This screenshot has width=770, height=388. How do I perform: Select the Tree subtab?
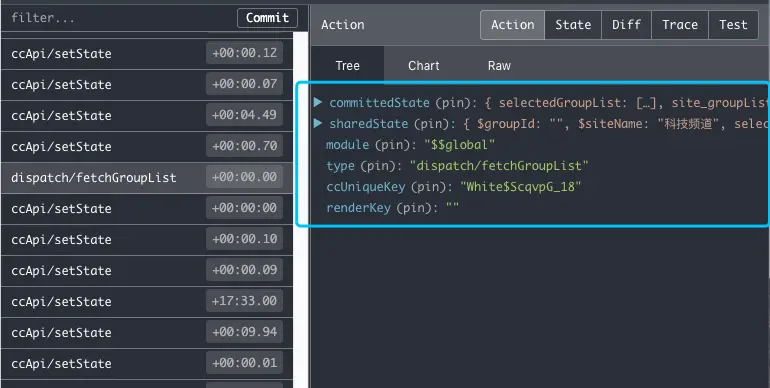coord(347,66)
